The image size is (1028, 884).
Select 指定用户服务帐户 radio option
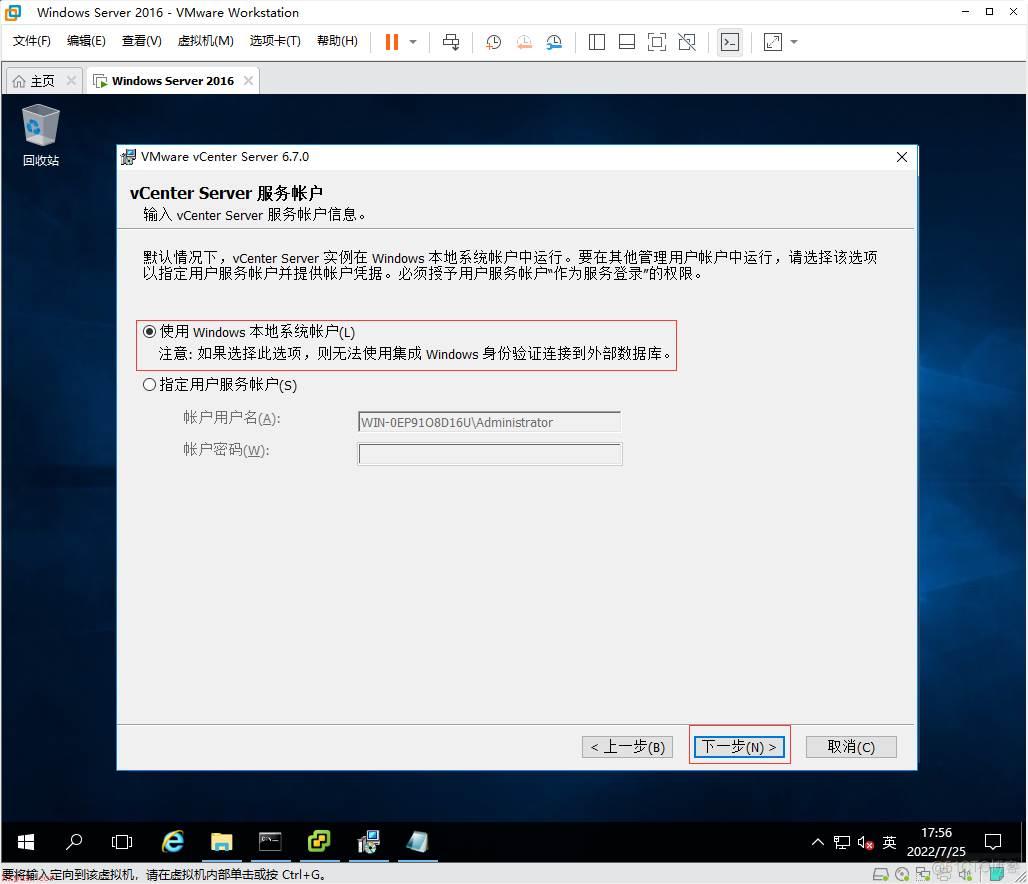(149, 385)
